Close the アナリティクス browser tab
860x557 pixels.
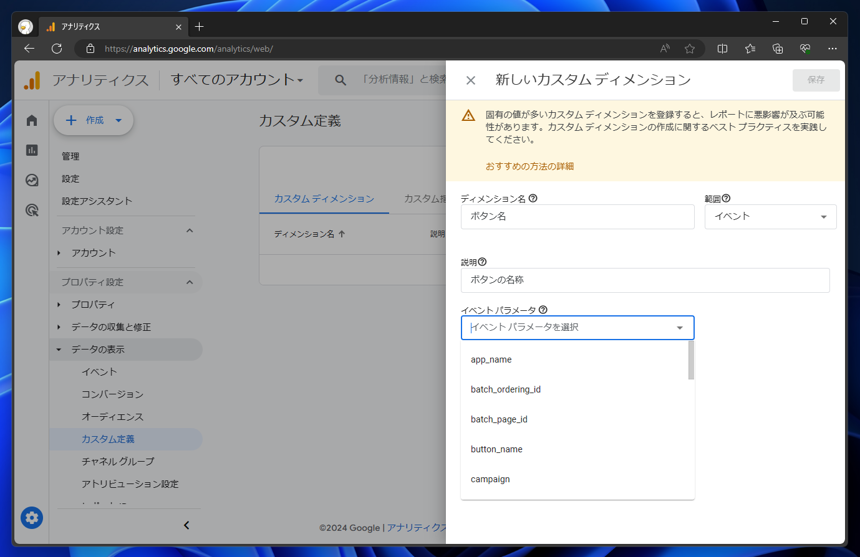pos(178,27)
